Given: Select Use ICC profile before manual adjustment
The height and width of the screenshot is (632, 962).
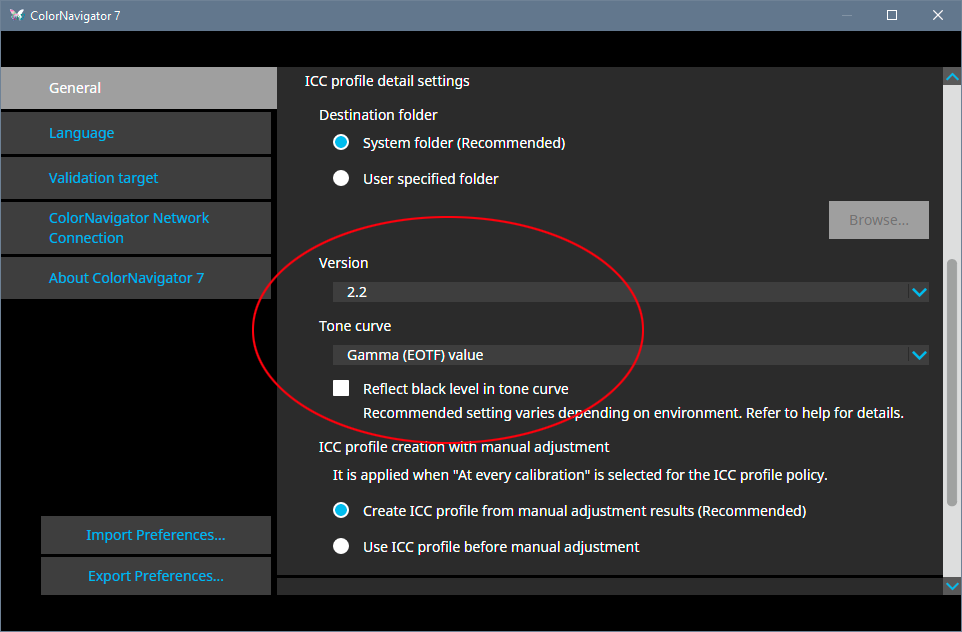Looking at the screenshot, I should click(x=340, y=546).
